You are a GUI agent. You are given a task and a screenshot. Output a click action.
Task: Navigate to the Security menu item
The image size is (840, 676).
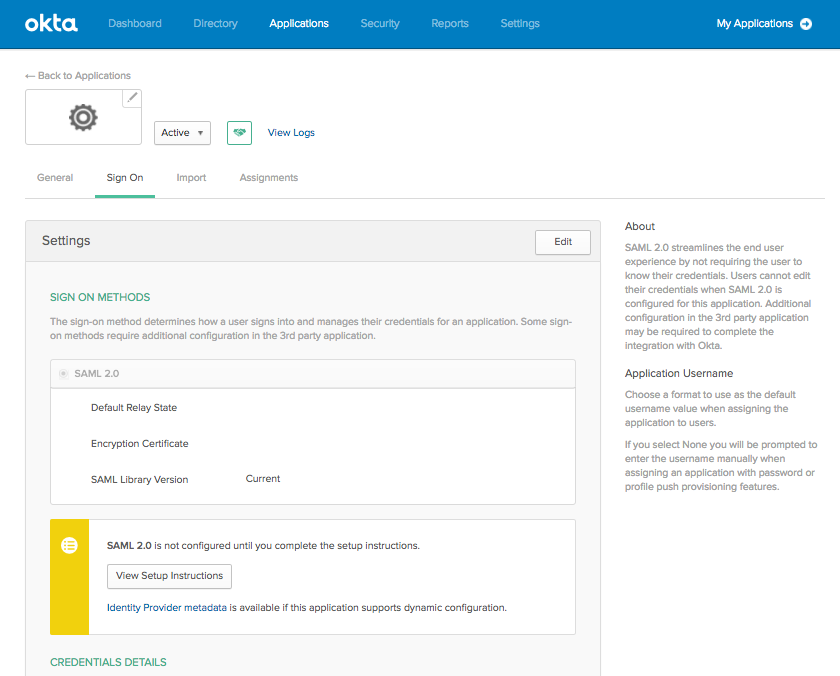380,23
